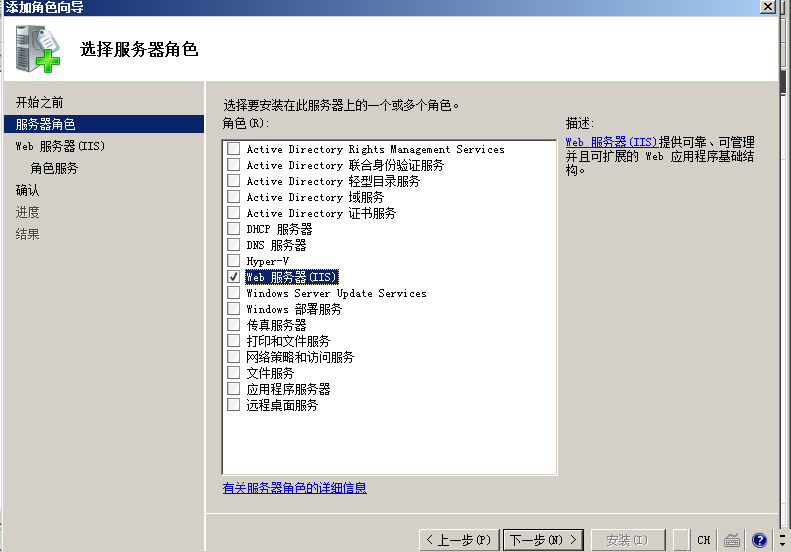This screenshot has width=791, height=552.
Task: Open the Web 服务器(IIS) description link
Action: point(611,142)
